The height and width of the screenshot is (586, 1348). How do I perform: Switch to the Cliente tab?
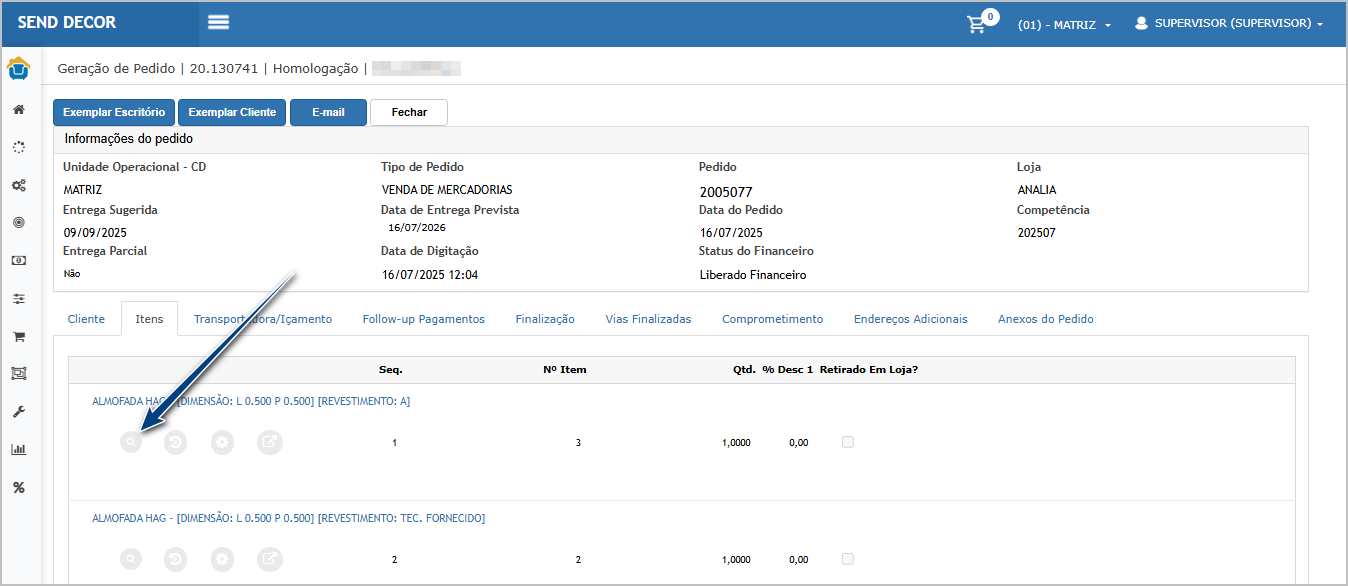tap(86, 319)
